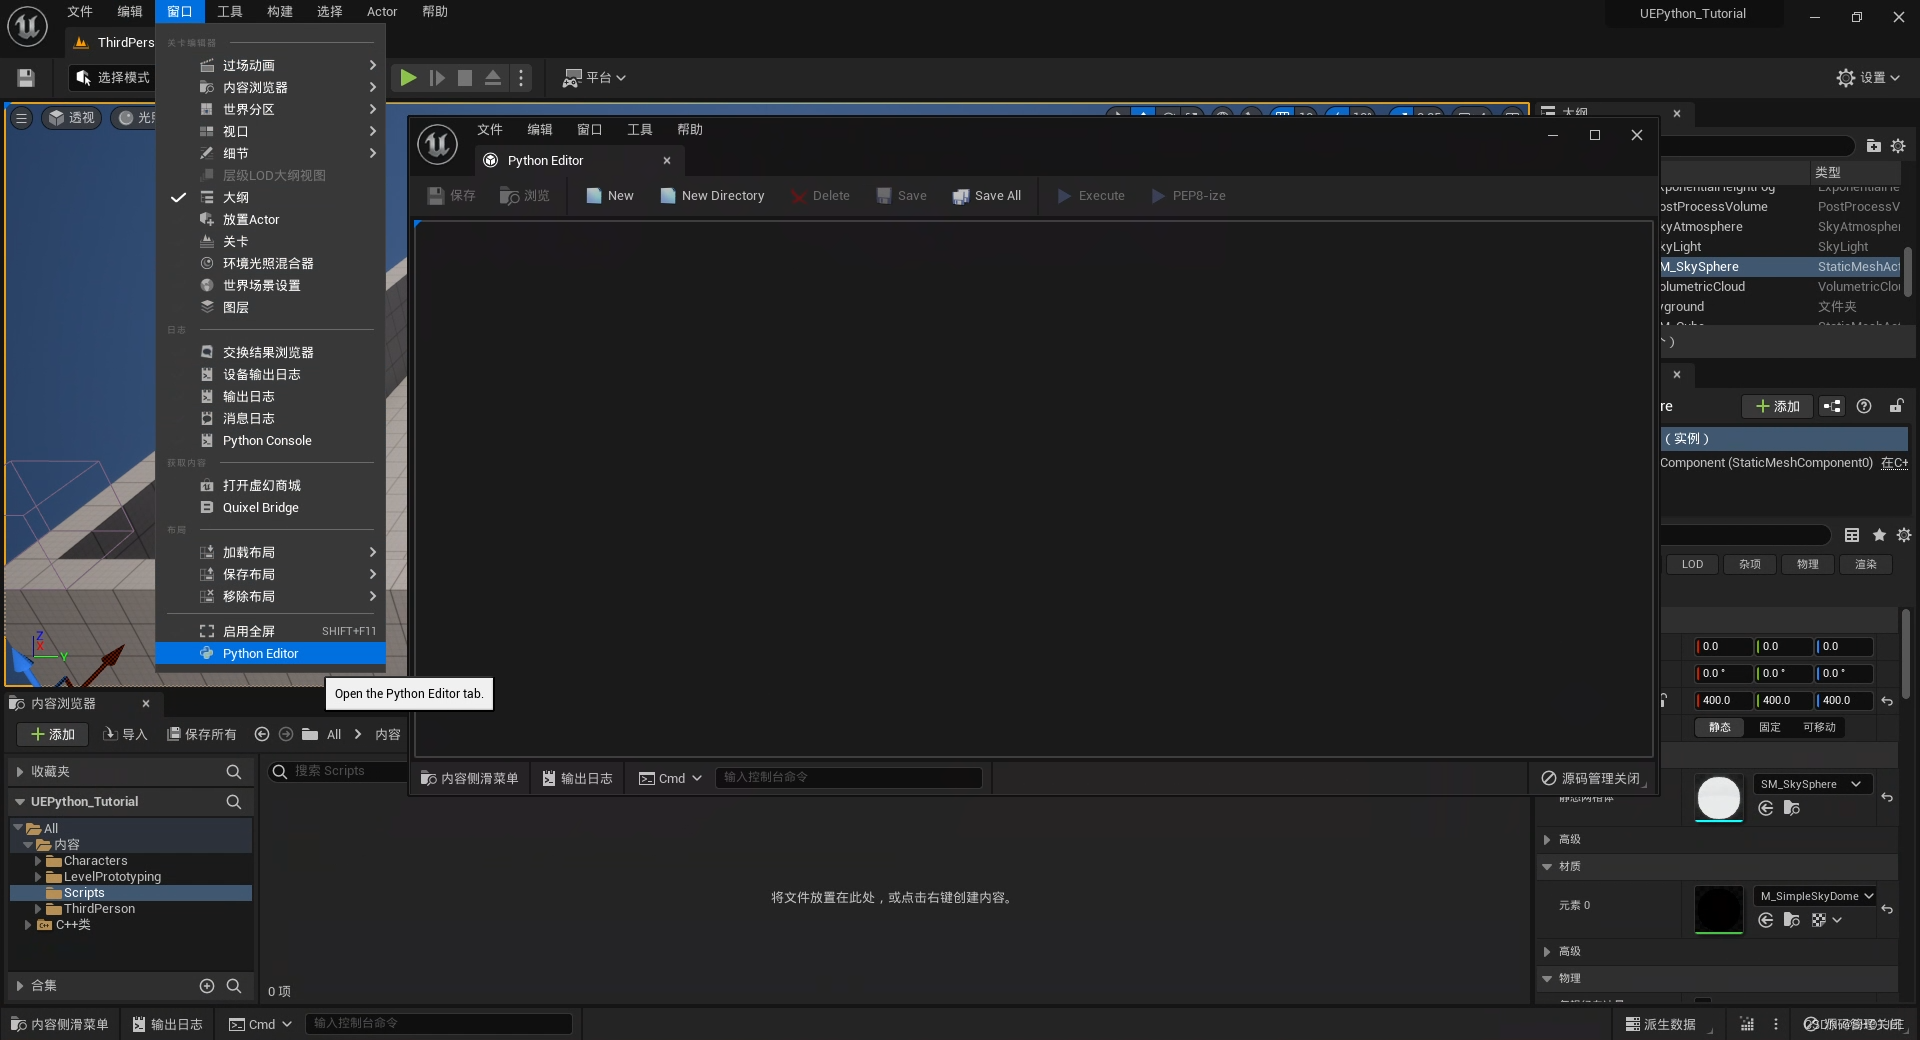Viewport: 1920px width, 1040px height.
Task: Click the search icon in 合集 row
Action: 234,986
